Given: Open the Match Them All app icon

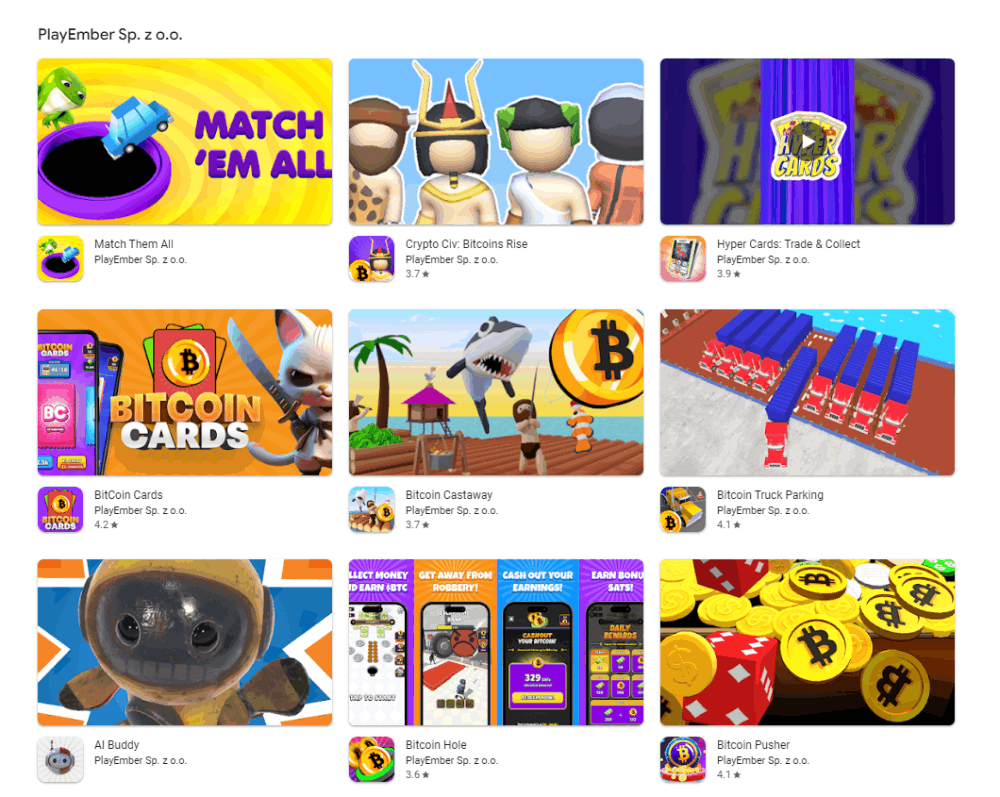Looking at the screenshot, I should coord(61,259).
